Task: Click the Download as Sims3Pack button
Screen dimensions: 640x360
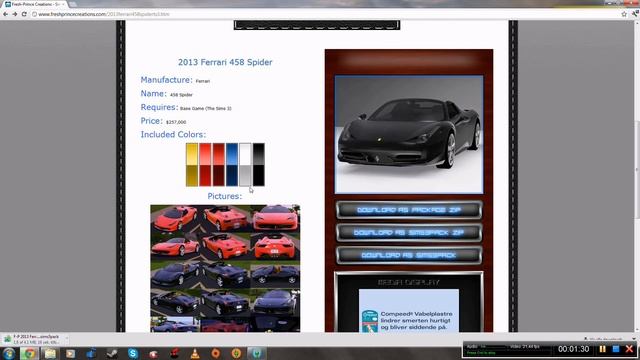Action: click(x=409, y=255)
